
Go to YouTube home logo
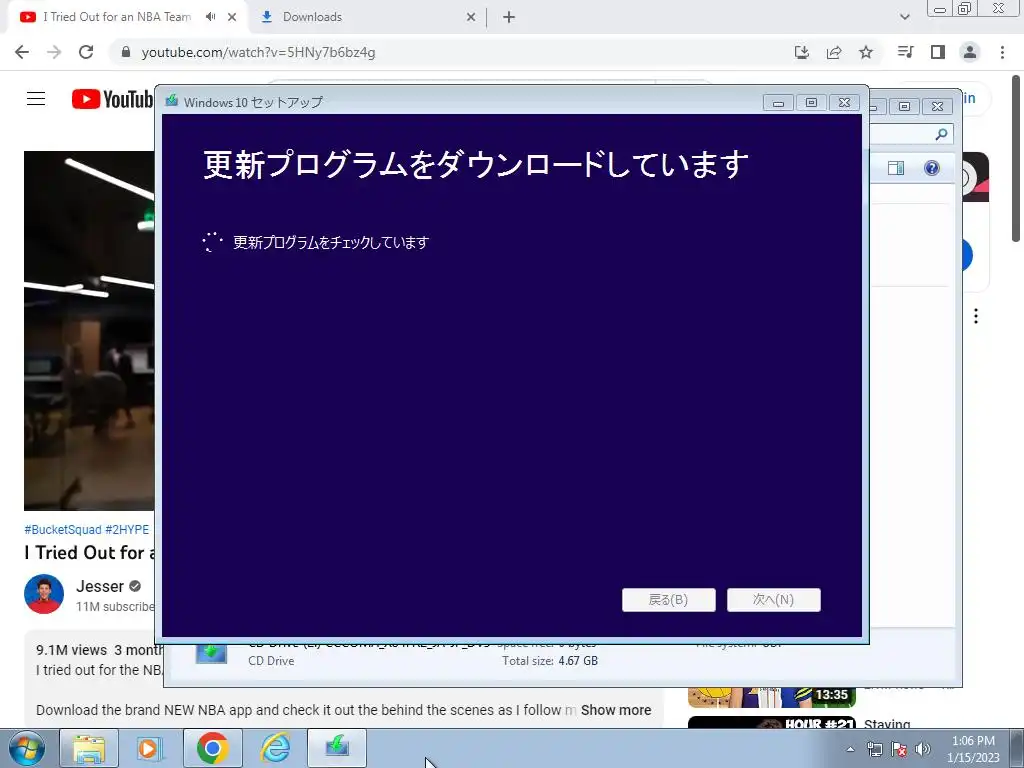112,99
